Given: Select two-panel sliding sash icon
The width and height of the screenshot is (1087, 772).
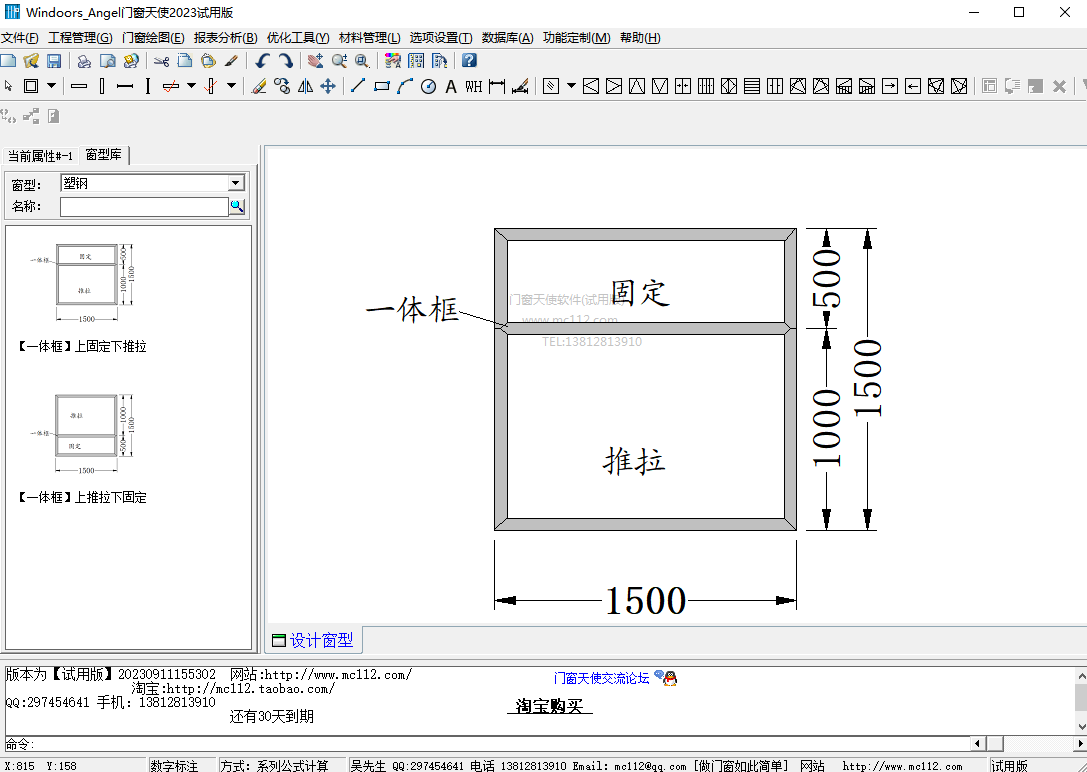Looking at the screenshot, I should pos(683,86).
